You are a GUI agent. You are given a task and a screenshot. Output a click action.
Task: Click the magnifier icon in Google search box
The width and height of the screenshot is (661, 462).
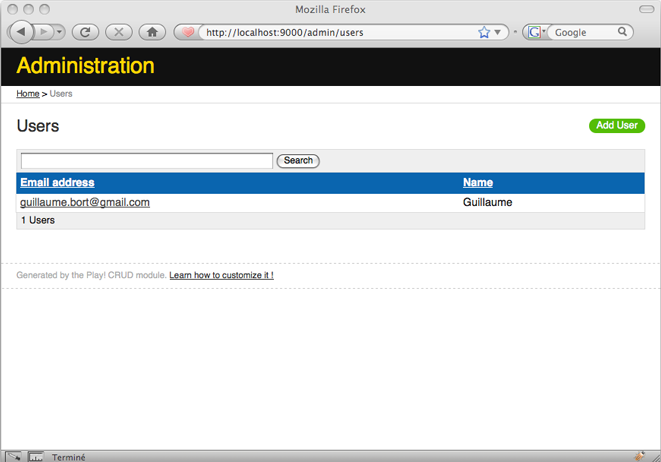click(622, 32)
